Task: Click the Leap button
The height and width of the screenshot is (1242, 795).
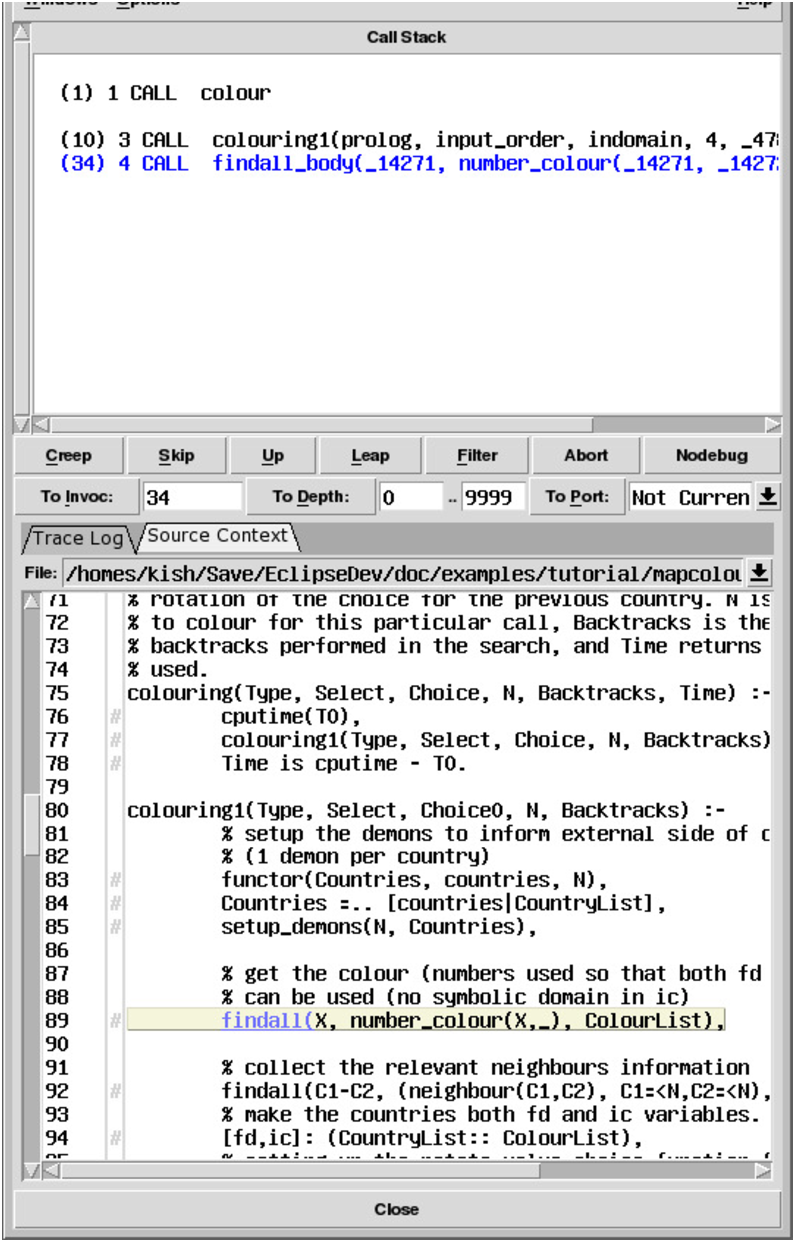Action: tap(370, 456)
